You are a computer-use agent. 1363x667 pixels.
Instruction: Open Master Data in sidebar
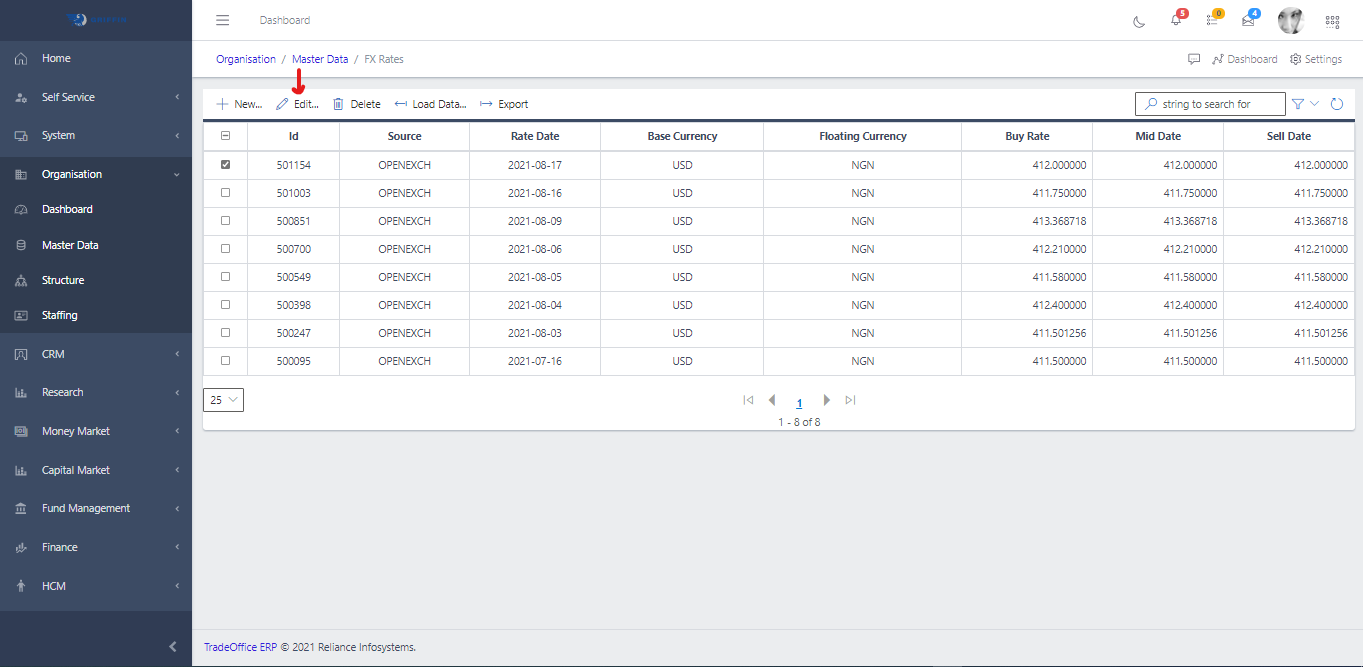[x=70, y=245]
